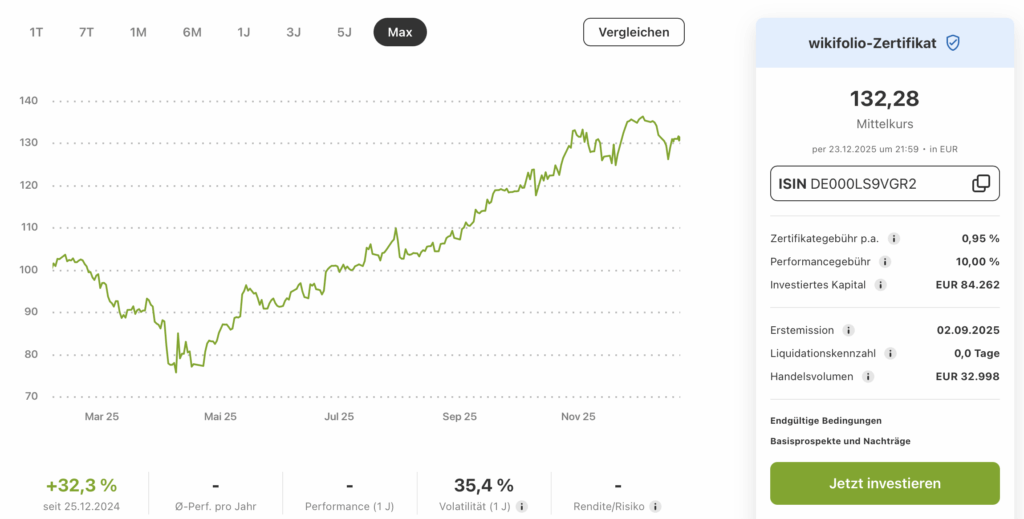Image resolution: width=1024 pixels, height=519 pixels.
Task: Open Basisprospekte und Nachträge link
Action: [x=840, y=441]
